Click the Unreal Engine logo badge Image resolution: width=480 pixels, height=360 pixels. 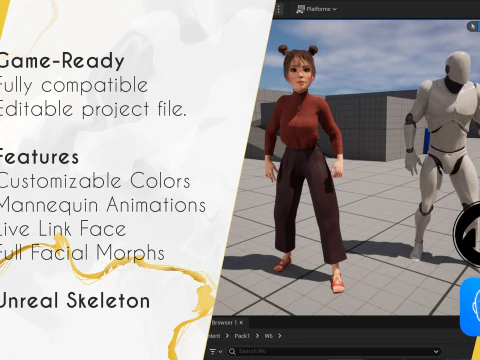[x=467, y=234]
